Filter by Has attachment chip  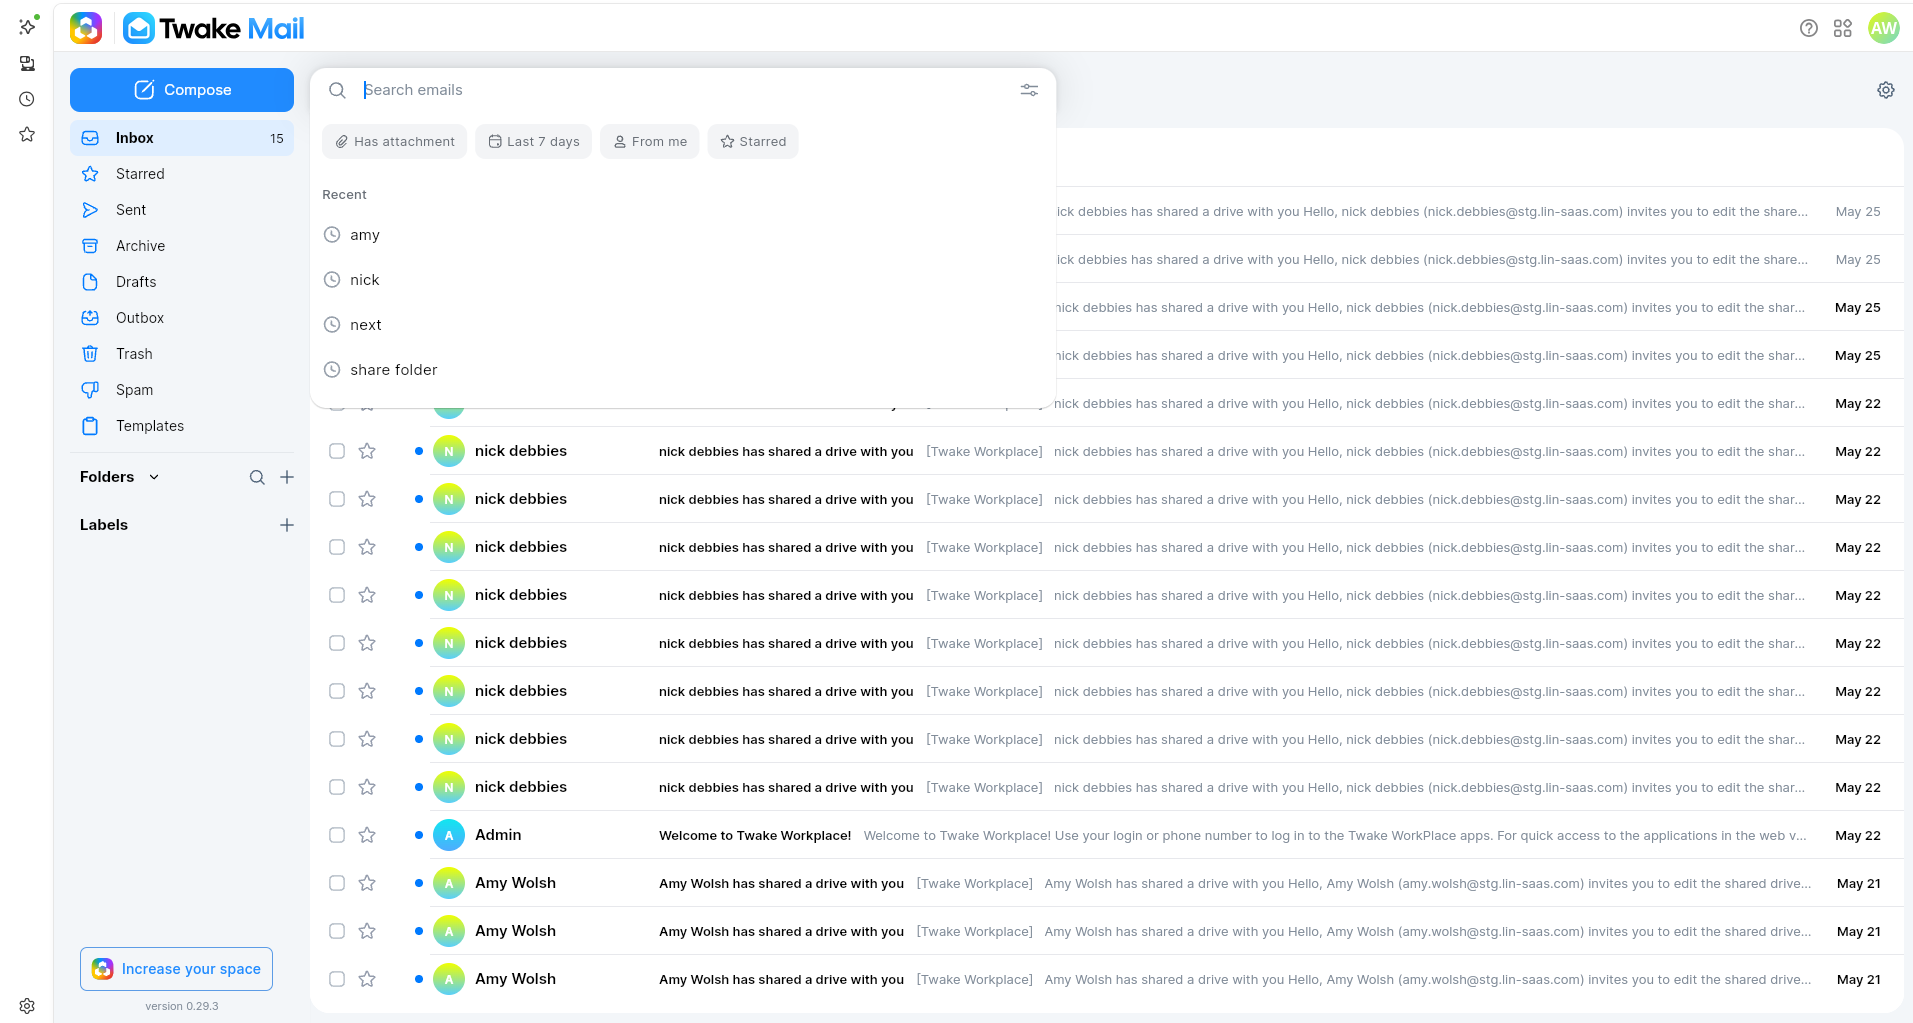396,142
